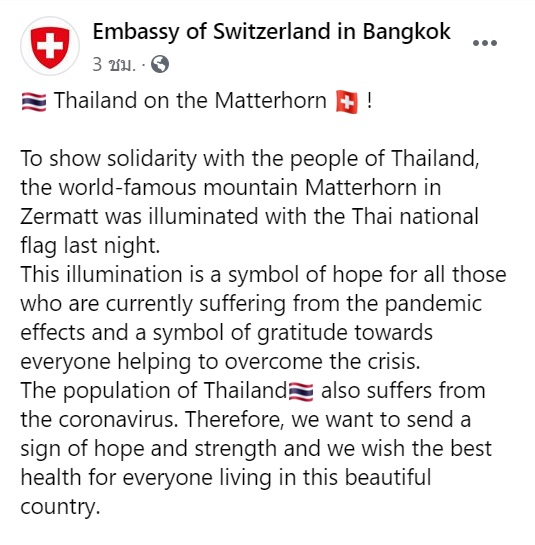This screenshot has height=545, width=535.
Task: Click the Swiss flag emoji after Matterhorn
Action: (x=347, y=102)
